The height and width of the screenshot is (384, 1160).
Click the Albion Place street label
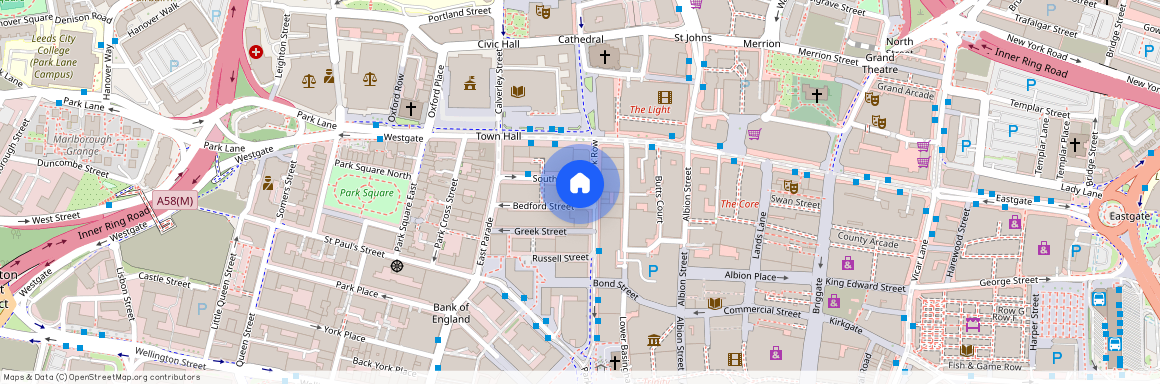pyautogui.click(x=751, y=276)
